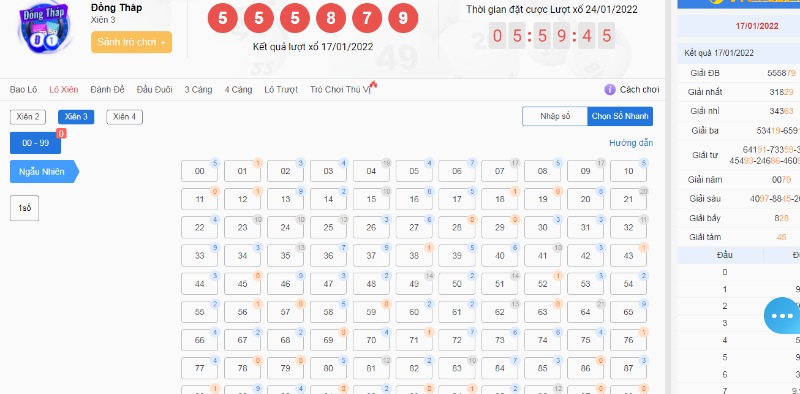800x394 pixels.
Task: Pick number 69 in the grid
Action: (328, 340)
